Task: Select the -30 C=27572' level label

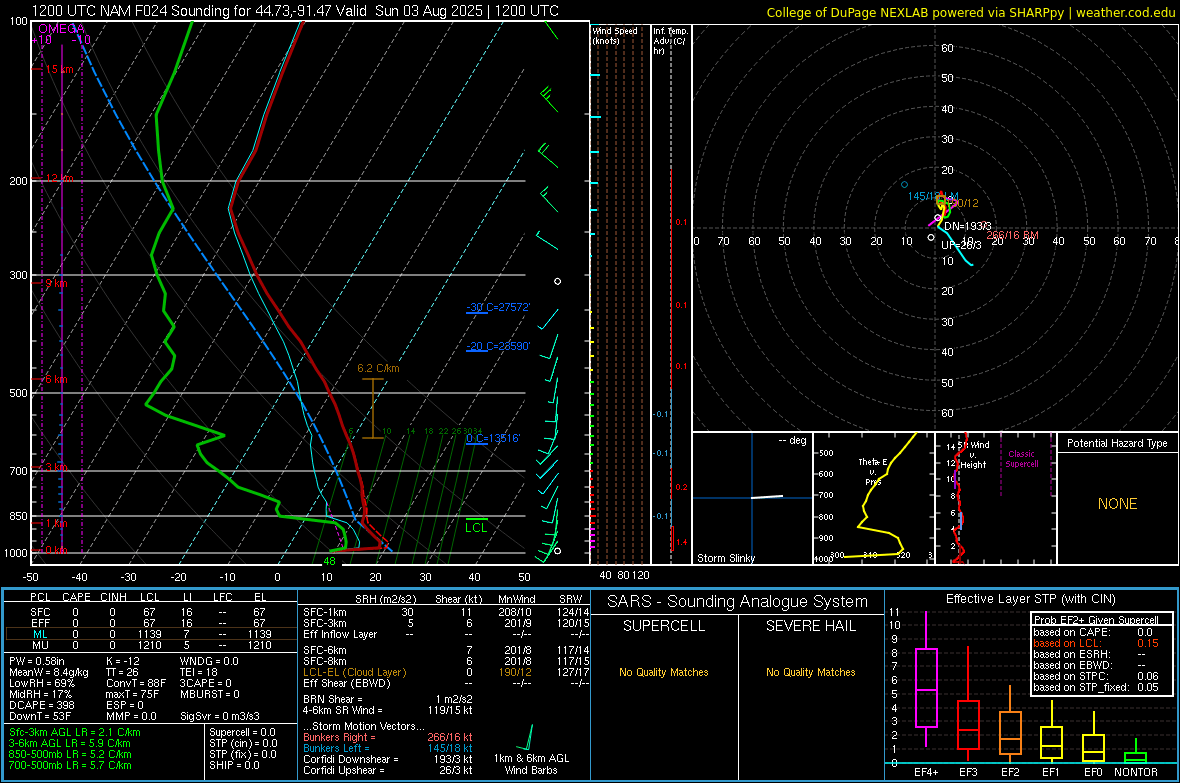Action: coord(498,307)
